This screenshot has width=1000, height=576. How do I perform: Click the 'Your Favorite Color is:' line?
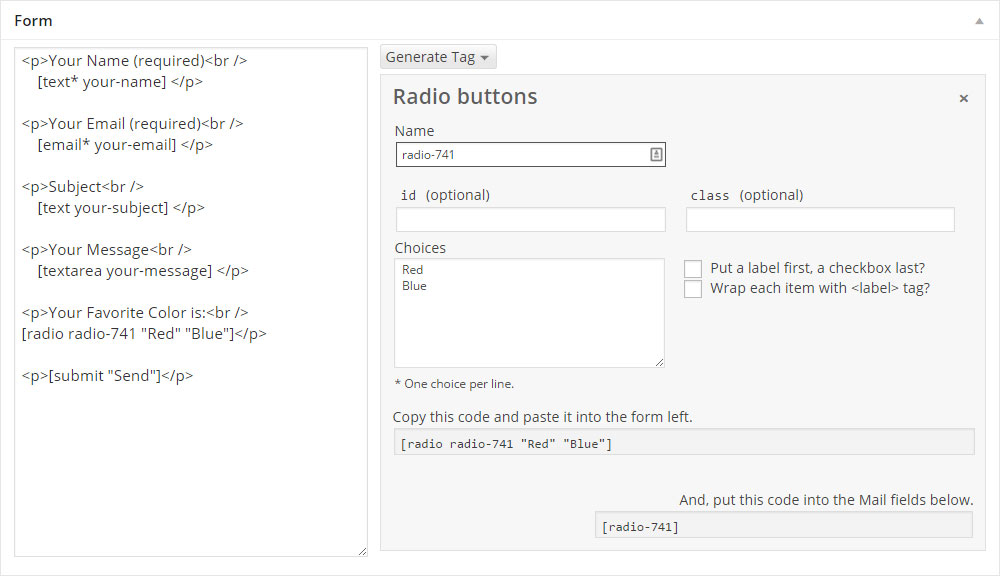135,313
